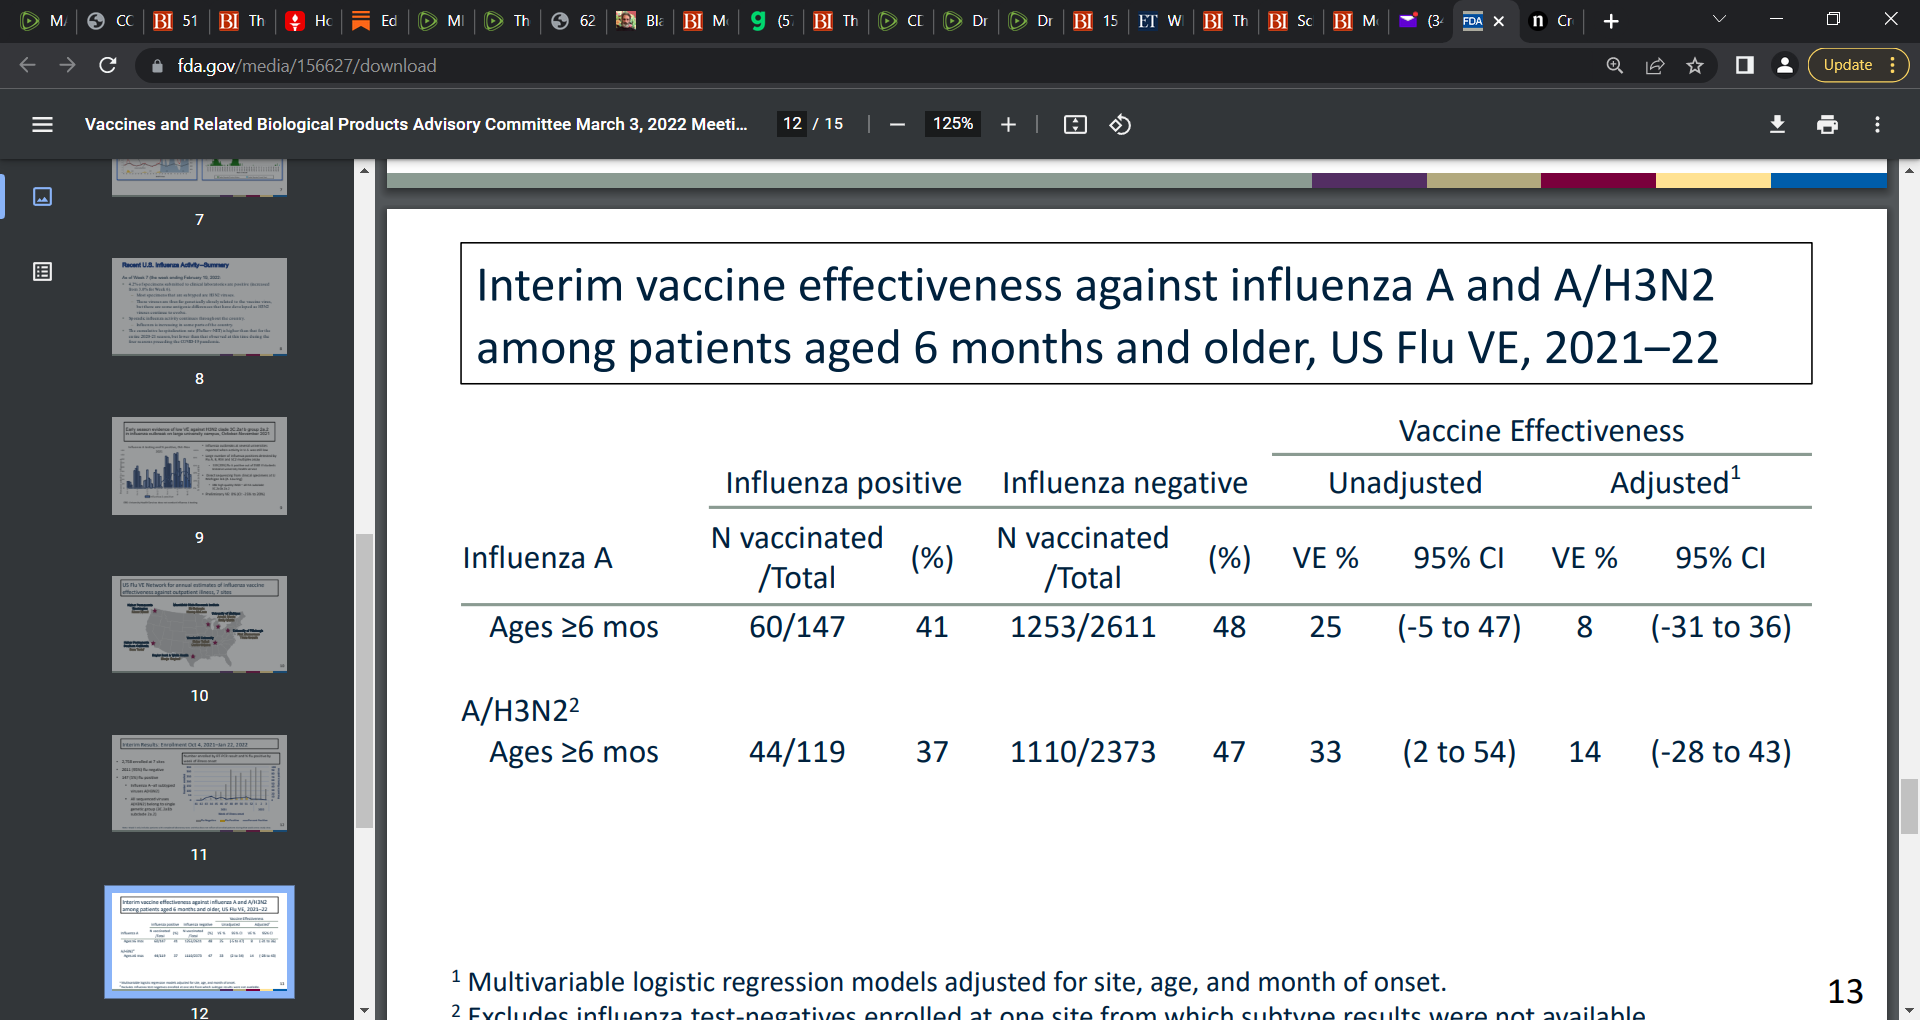Show document outline in sidebar
The height and width of the screenshot is (1020, 1920).
[x=42, y=271]
